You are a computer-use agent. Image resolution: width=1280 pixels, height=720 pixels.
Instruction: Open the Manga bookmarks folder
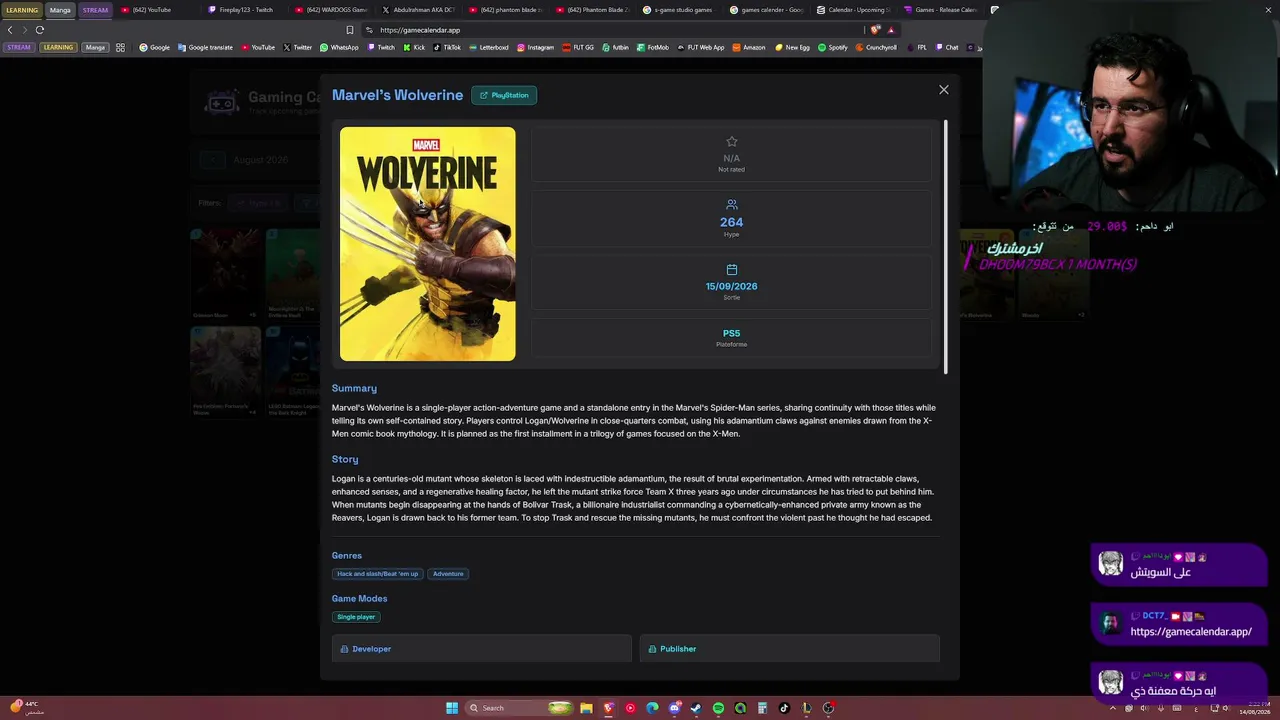click(x=95, y=47)
